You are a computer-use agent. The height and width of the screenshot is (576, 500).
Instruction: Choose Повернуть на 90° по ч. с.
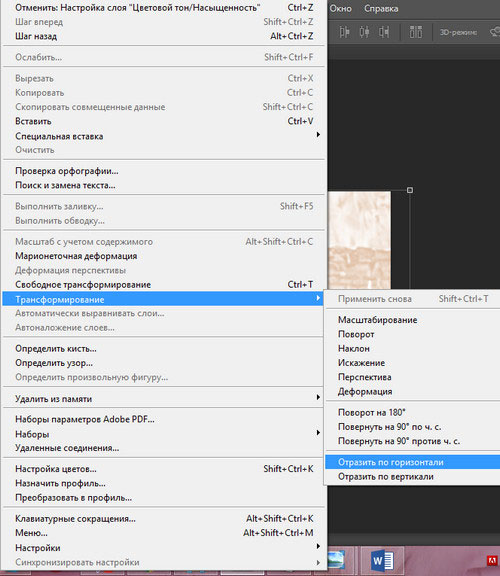tap(413, 427)
